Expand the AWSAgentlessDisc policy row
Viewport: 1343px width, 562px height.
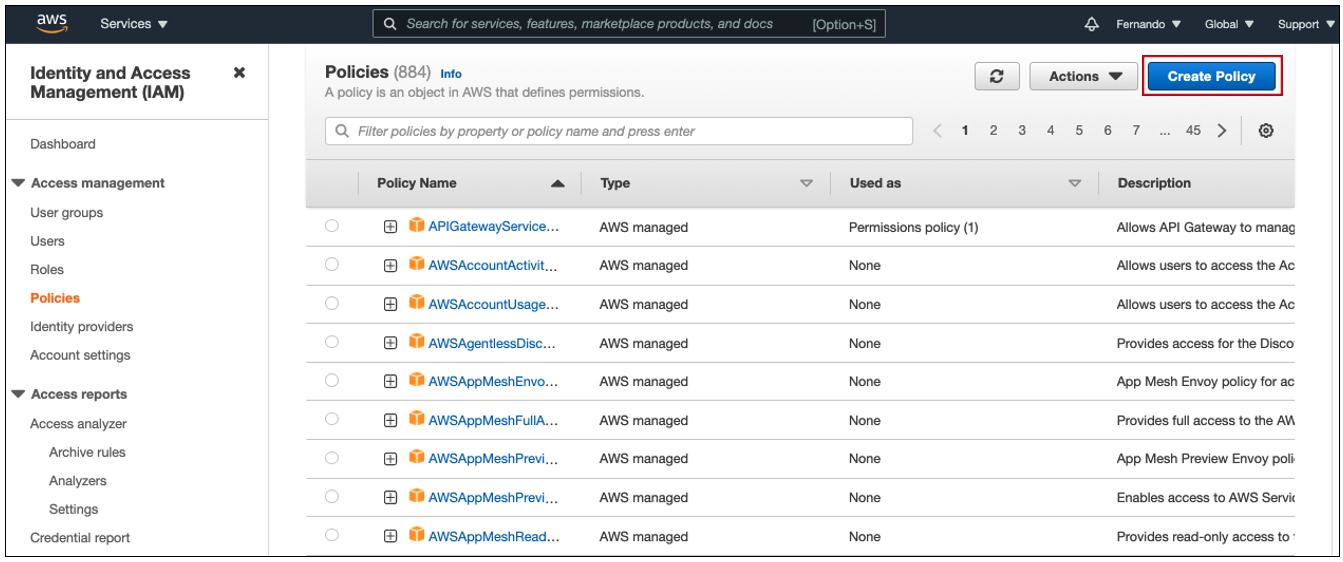click(391, 343)
